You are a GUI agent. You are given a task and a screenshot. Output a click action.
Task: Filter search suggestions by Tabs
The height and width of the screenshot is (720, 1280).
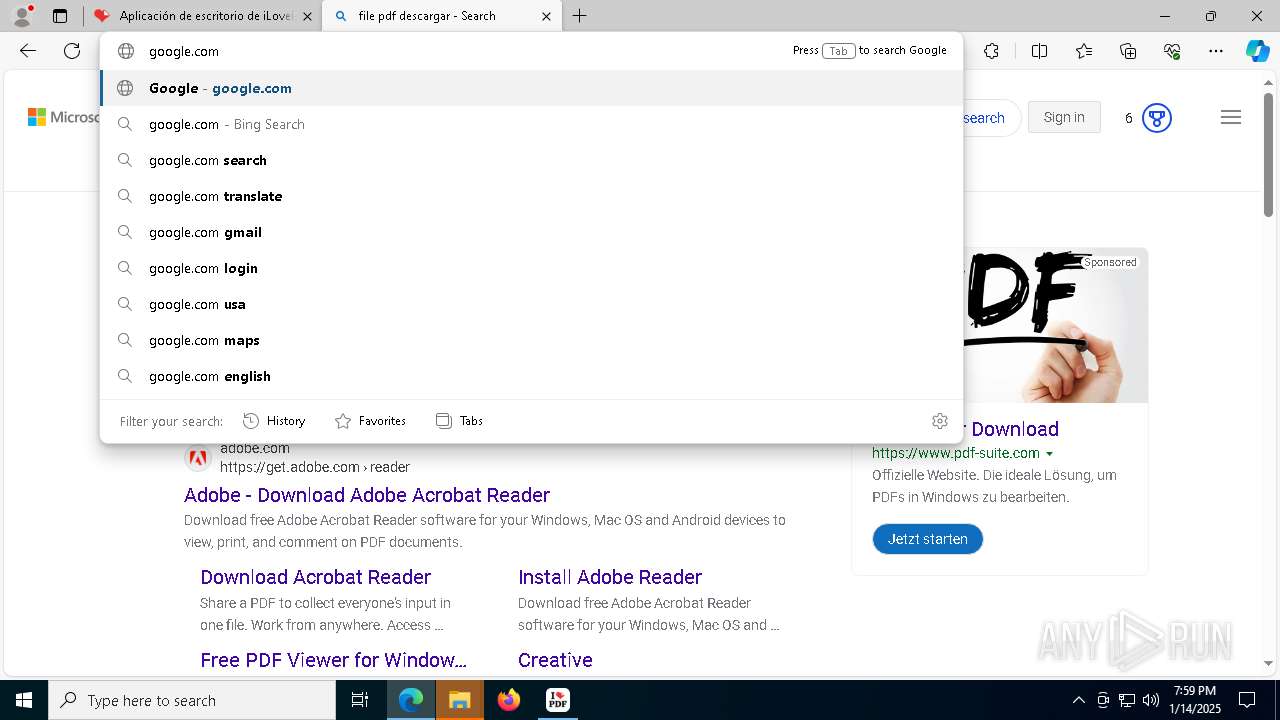click(x=459, y=421)
